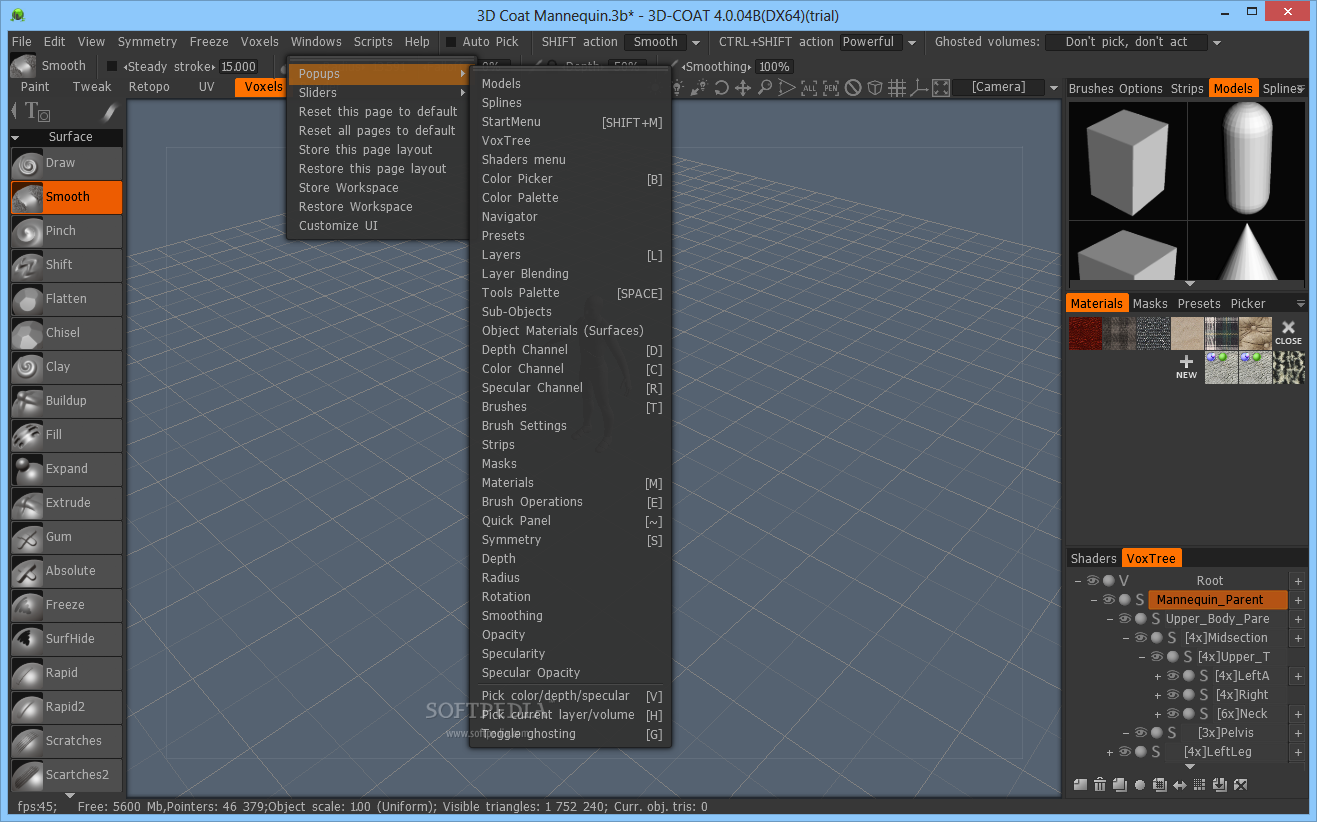This screenshot has width=1317, height=822.
Task: Collapse the Root tree node
Action: point(1078,581)
